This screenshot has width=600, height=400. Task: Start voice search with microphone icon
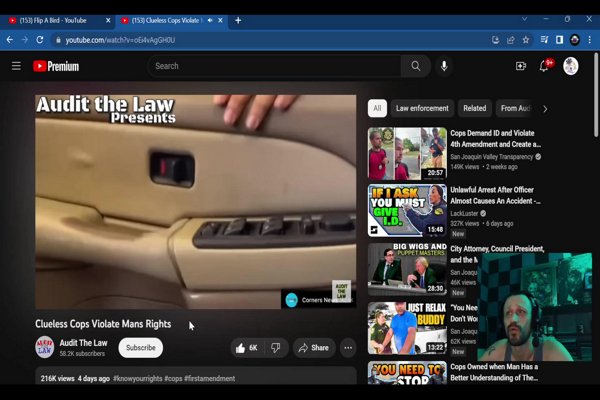444,66
